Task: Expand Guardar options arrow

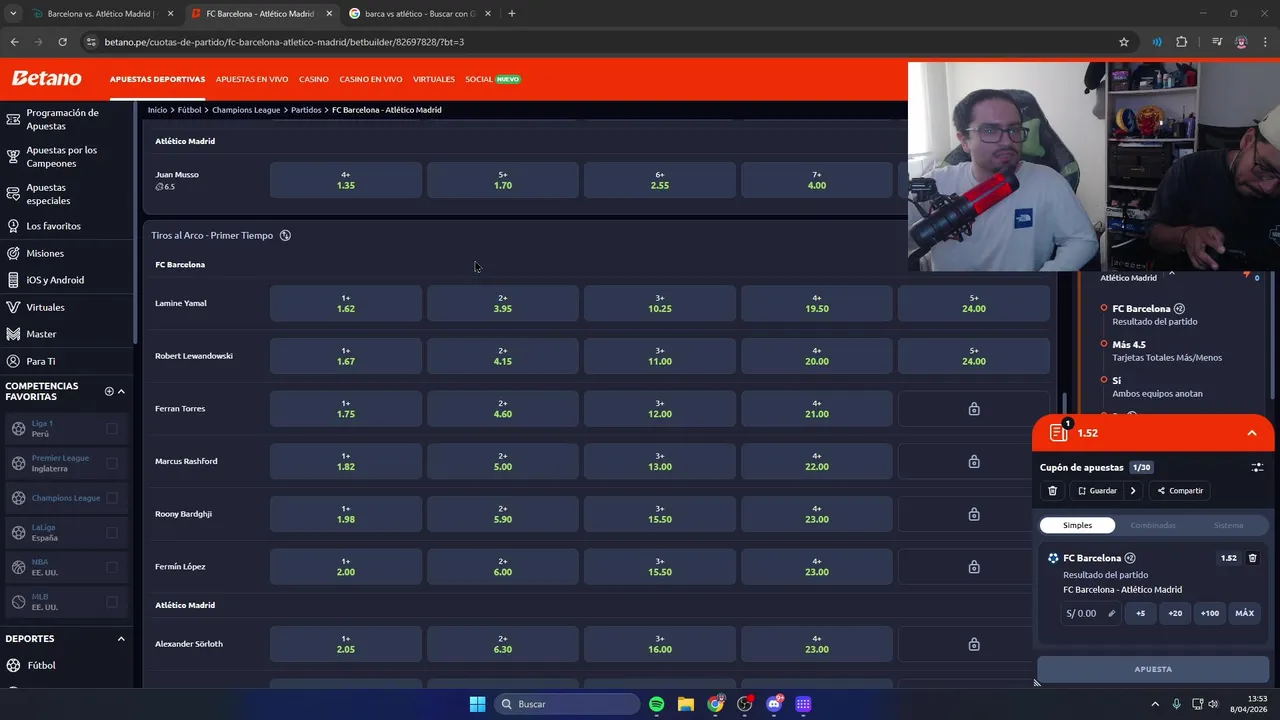Action: (1132, 491)
